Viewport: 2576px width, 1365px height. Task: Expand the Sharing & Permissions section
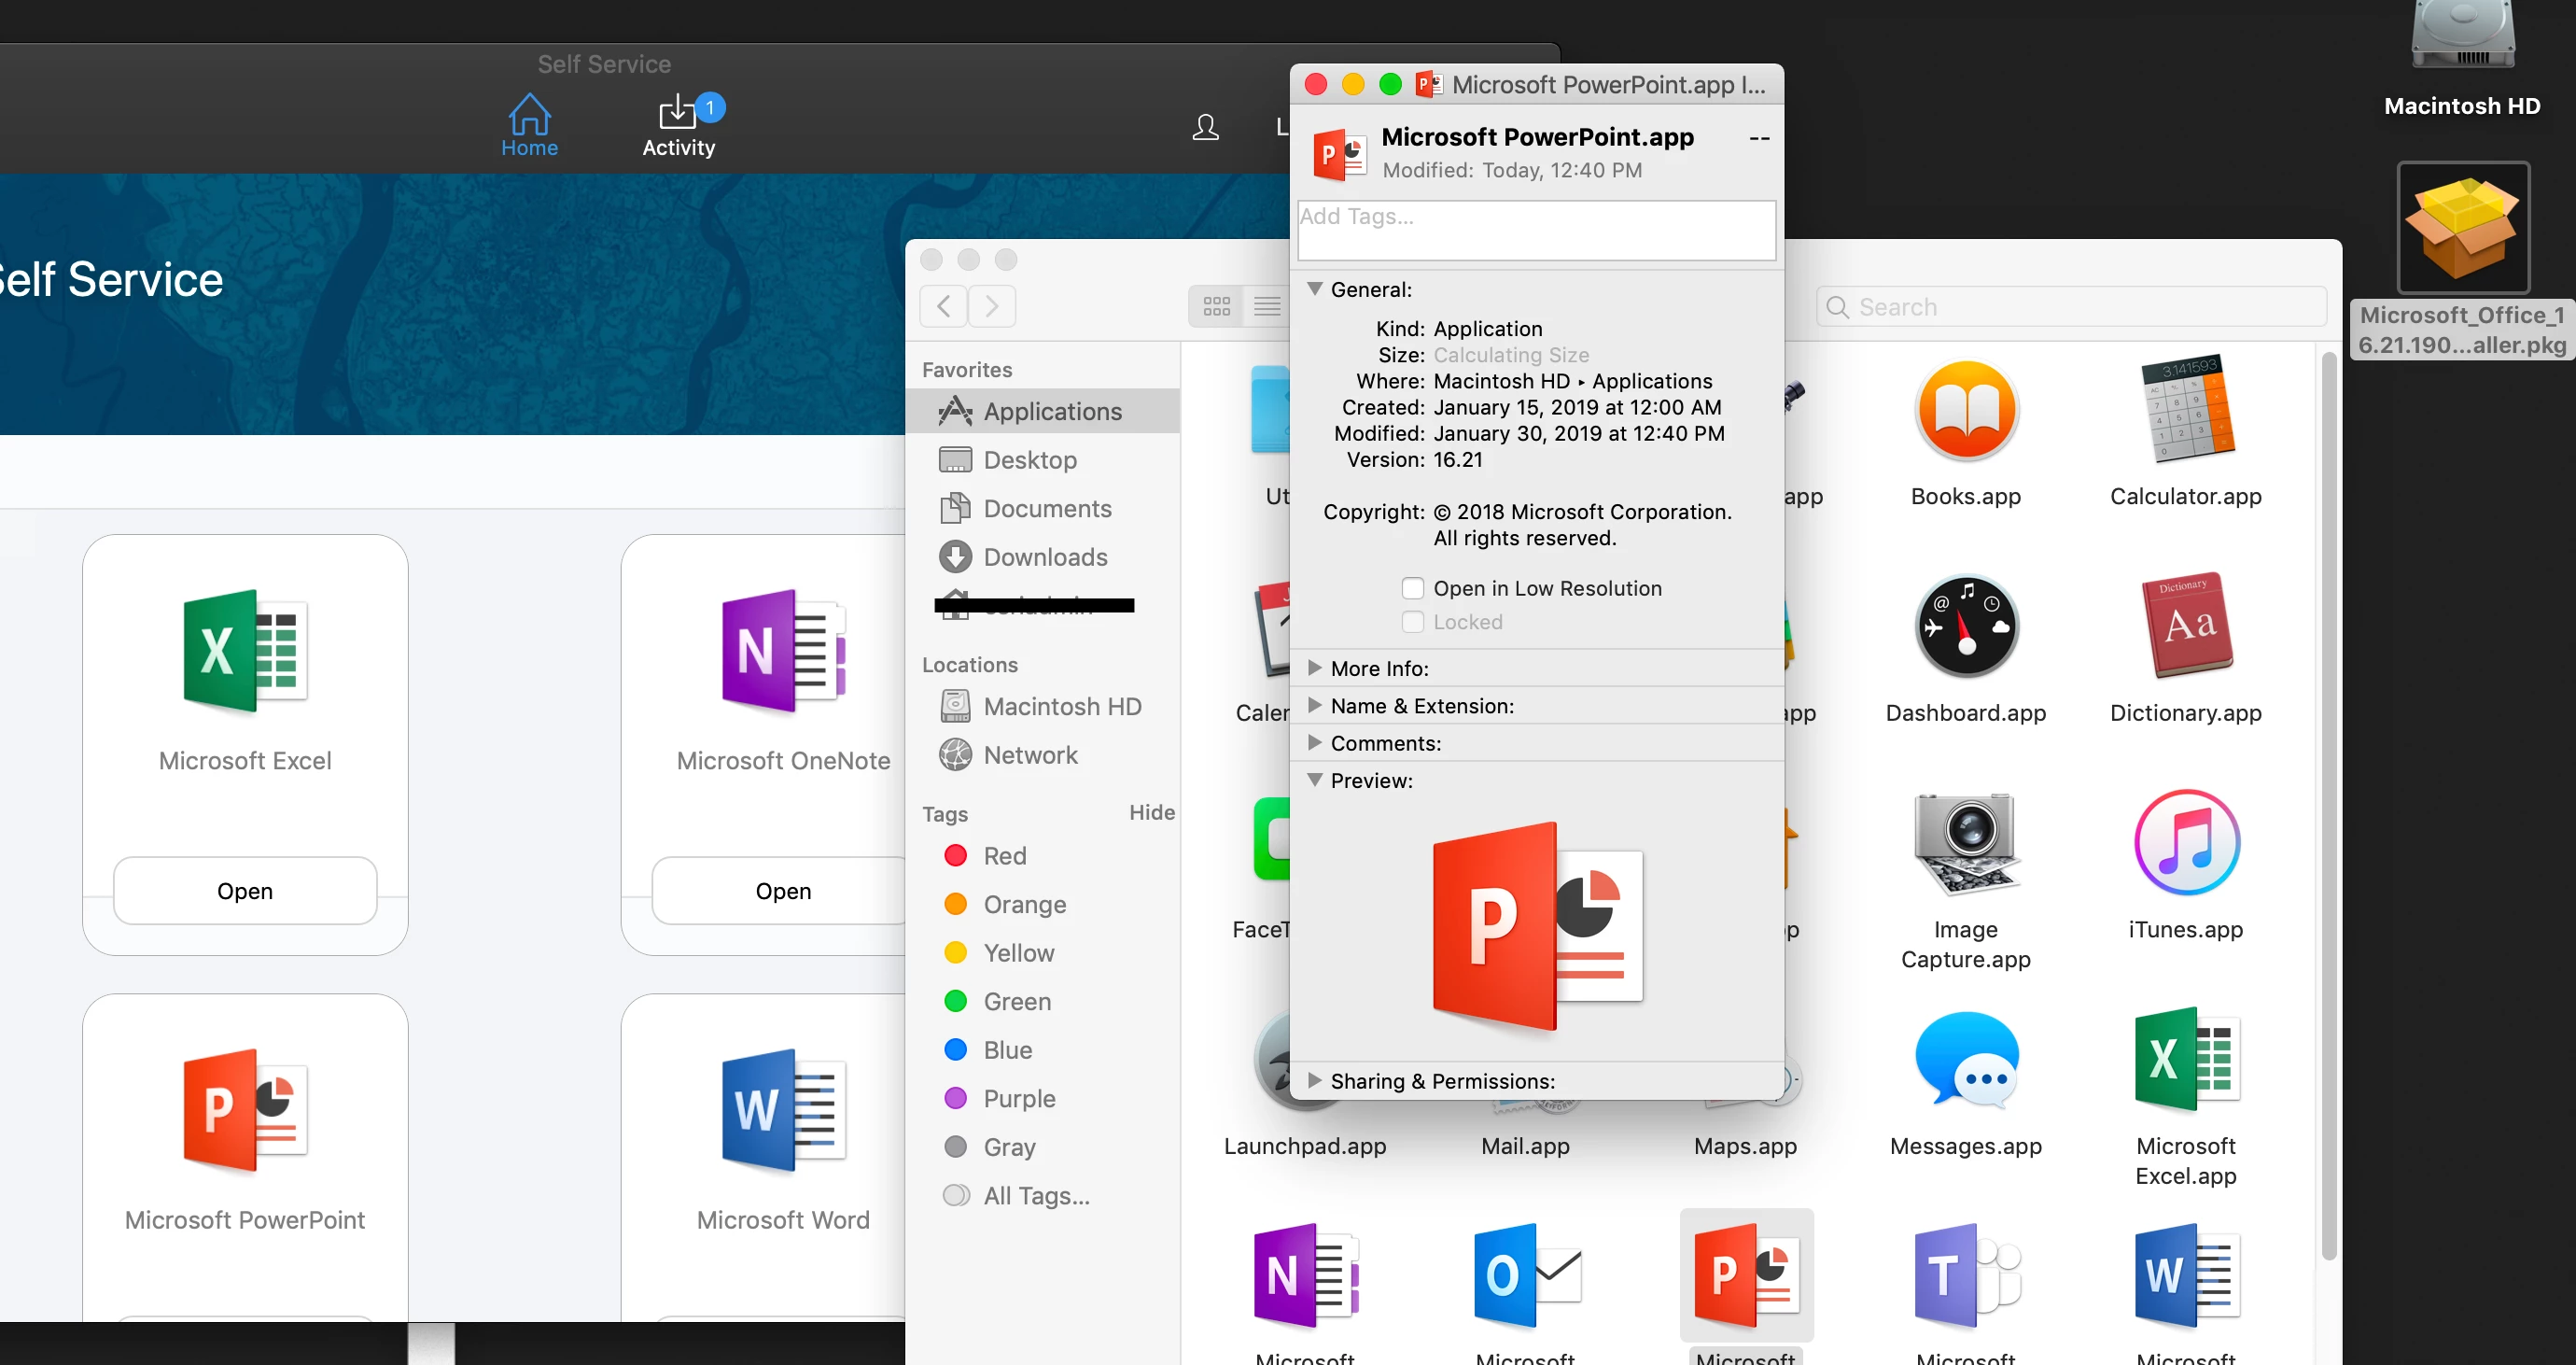click(x=1315, y=1080)
